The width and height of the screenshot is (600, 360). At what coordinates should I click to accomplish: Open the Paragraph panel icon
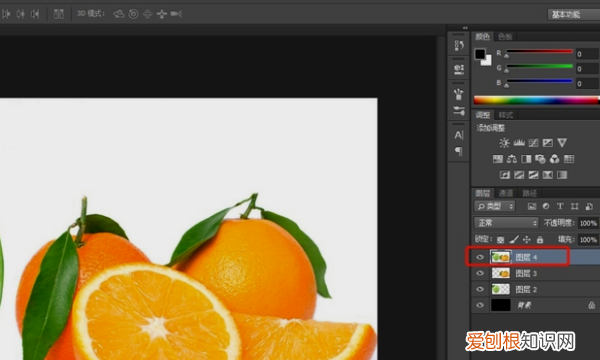459,151
